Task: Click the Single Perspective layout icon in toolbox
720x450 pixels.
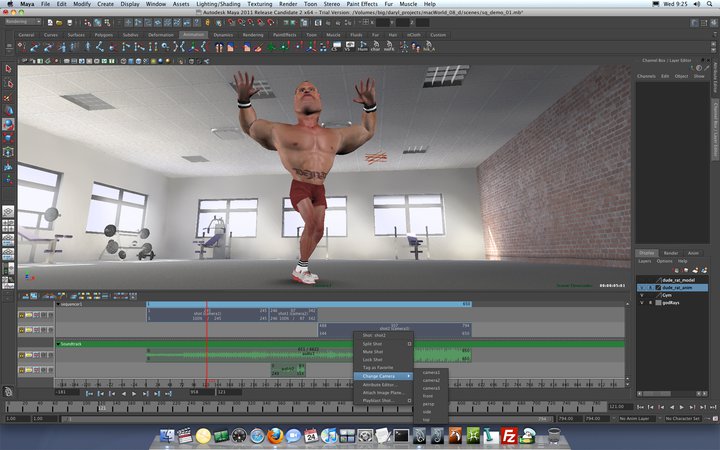Action: click(x=8, y=211)
